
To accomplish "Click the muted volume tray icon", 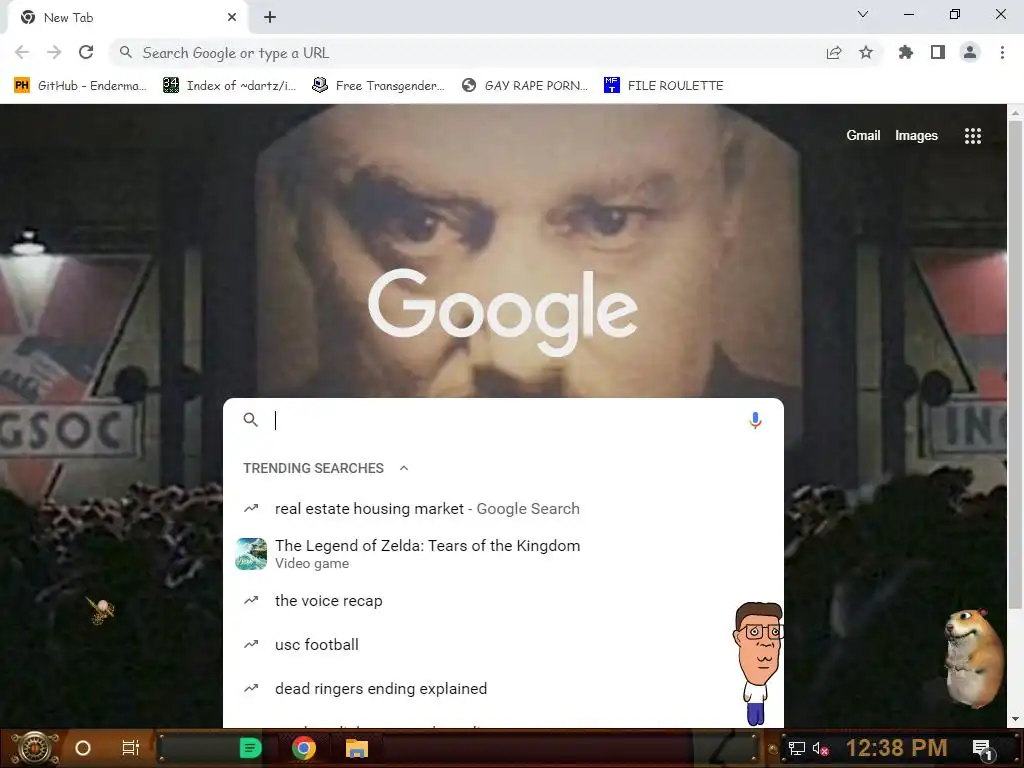I will click(821, 748).
